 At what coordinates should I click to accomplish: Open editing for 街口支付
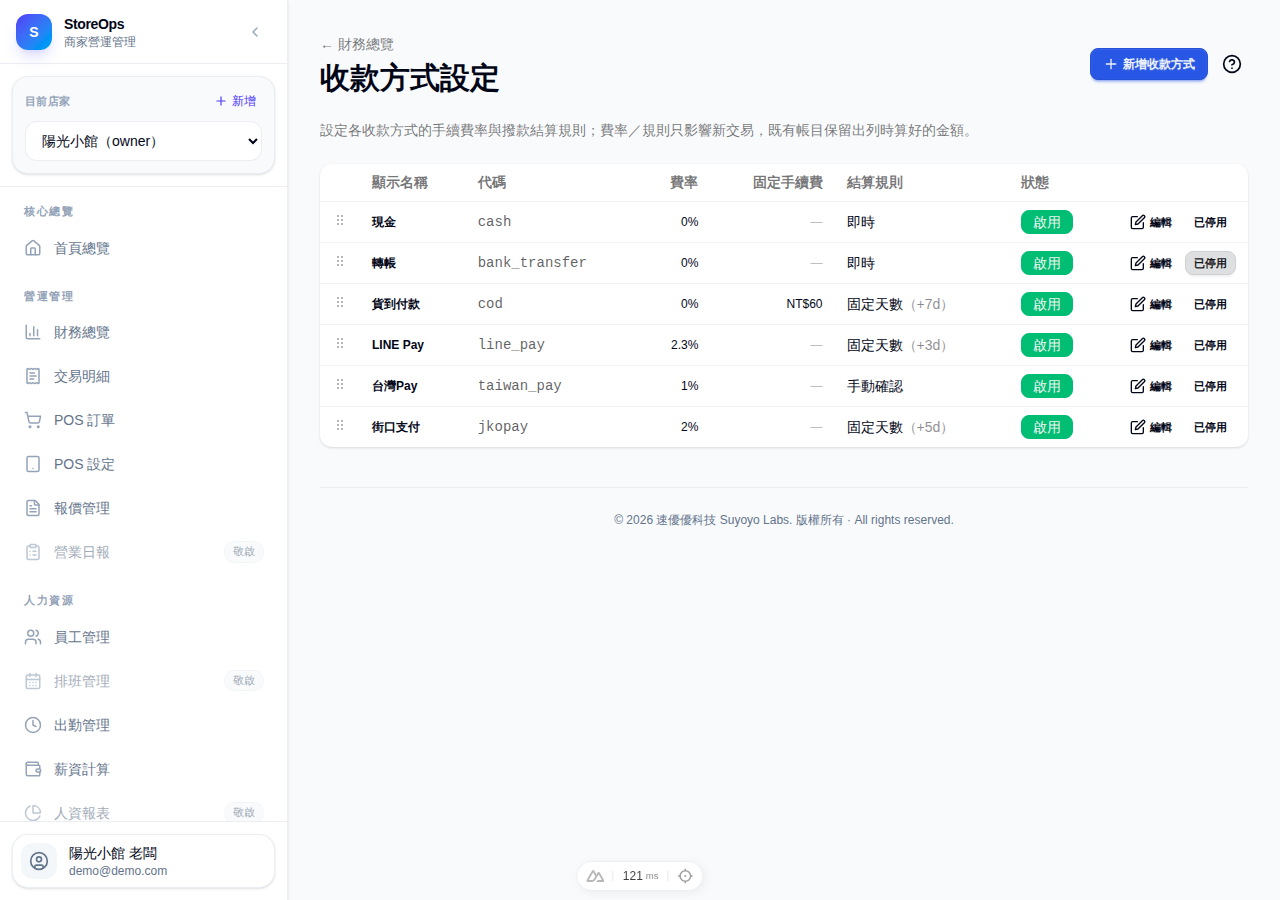pyautogui.click(x=1150, y=427)
